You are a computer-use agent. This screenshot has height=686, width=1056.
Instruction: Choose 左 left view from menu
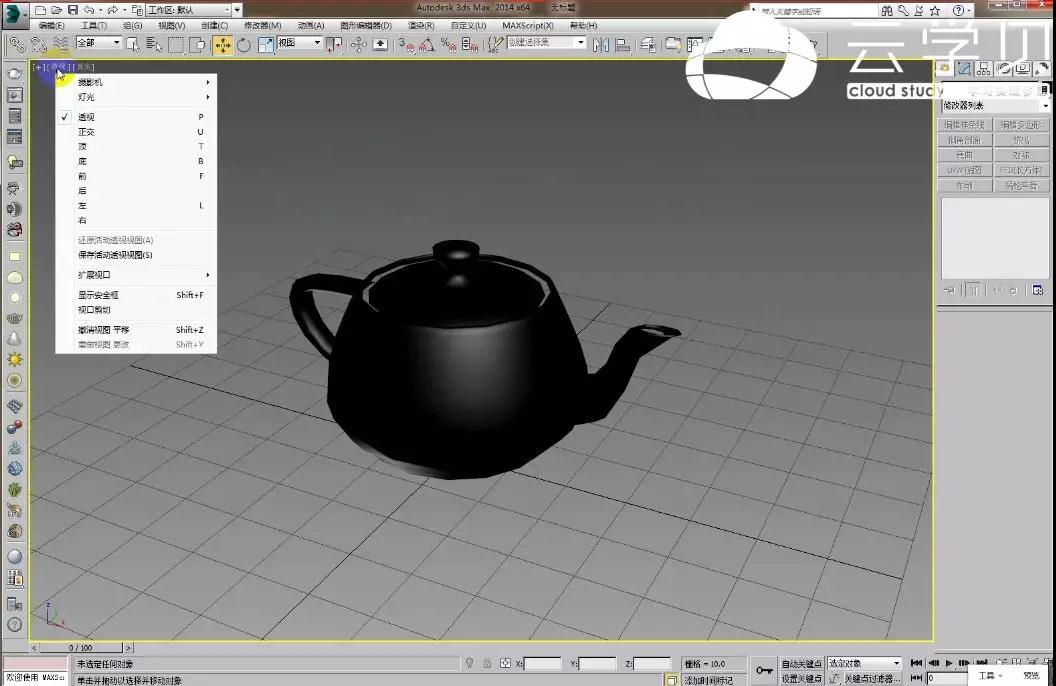click(x=137, y=206)
